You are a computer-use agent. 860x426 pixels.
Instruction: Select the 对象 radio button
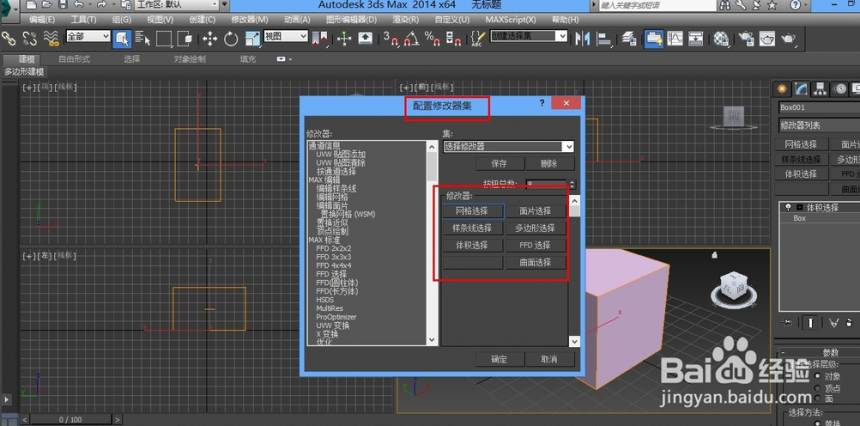pos(817,377)
